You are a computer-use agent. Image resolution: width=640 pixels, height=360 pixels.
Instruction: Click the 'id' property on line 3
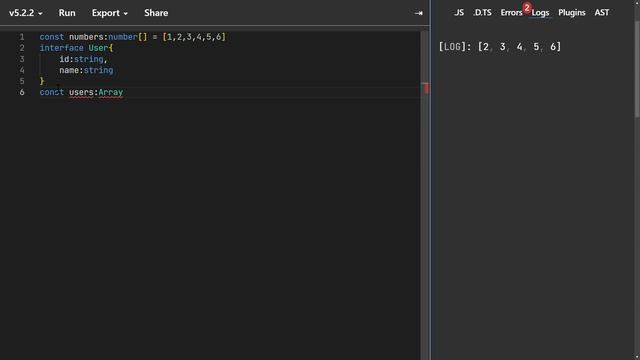64,59
